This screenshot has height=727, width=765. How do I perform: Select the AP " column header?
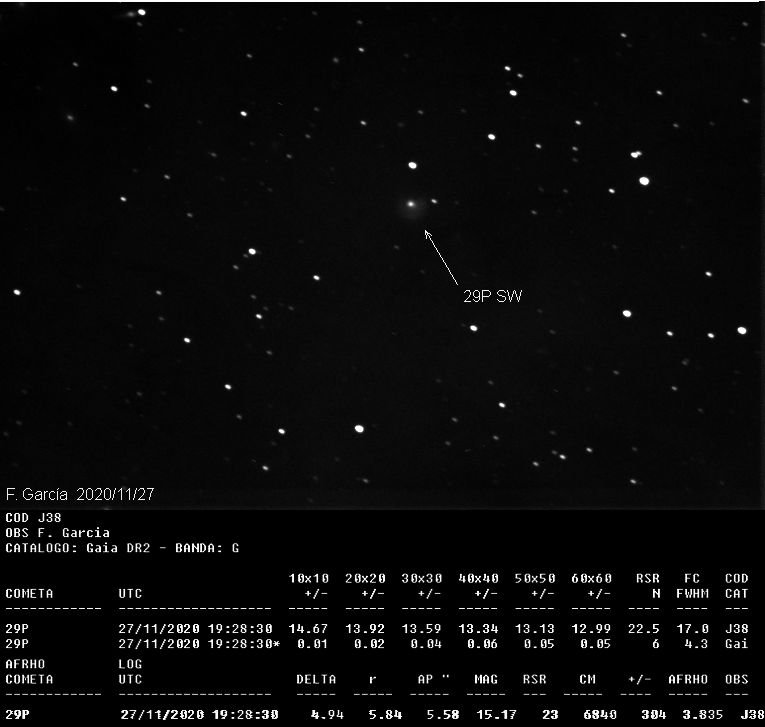click(x=434, y=679)
